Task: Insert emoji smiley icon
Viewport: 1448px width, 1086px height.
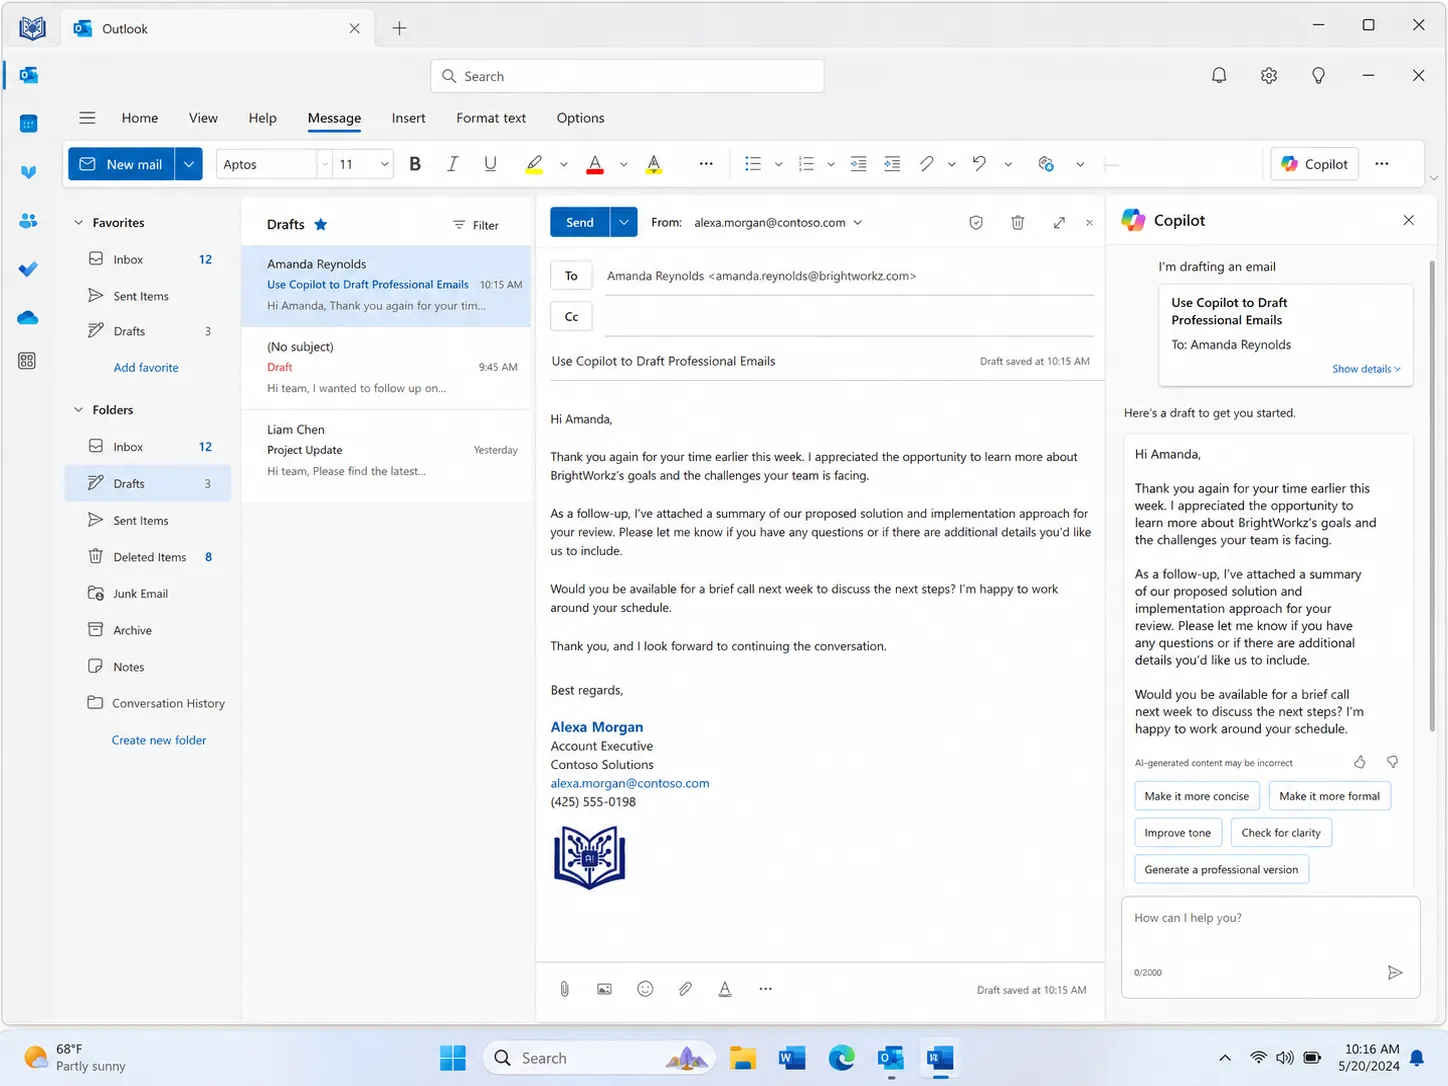Action: 645,989
